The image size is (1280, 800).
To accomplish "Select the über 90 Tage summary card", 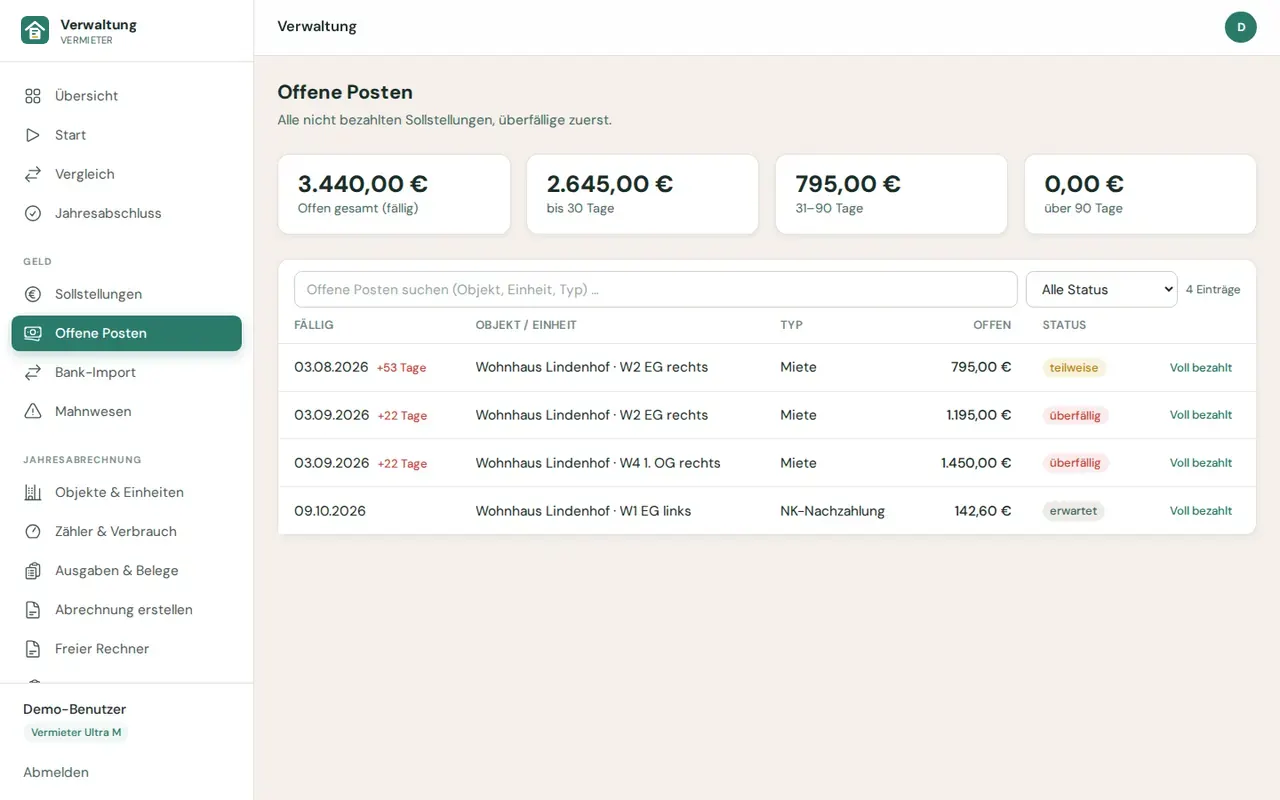I will 1141,194.
